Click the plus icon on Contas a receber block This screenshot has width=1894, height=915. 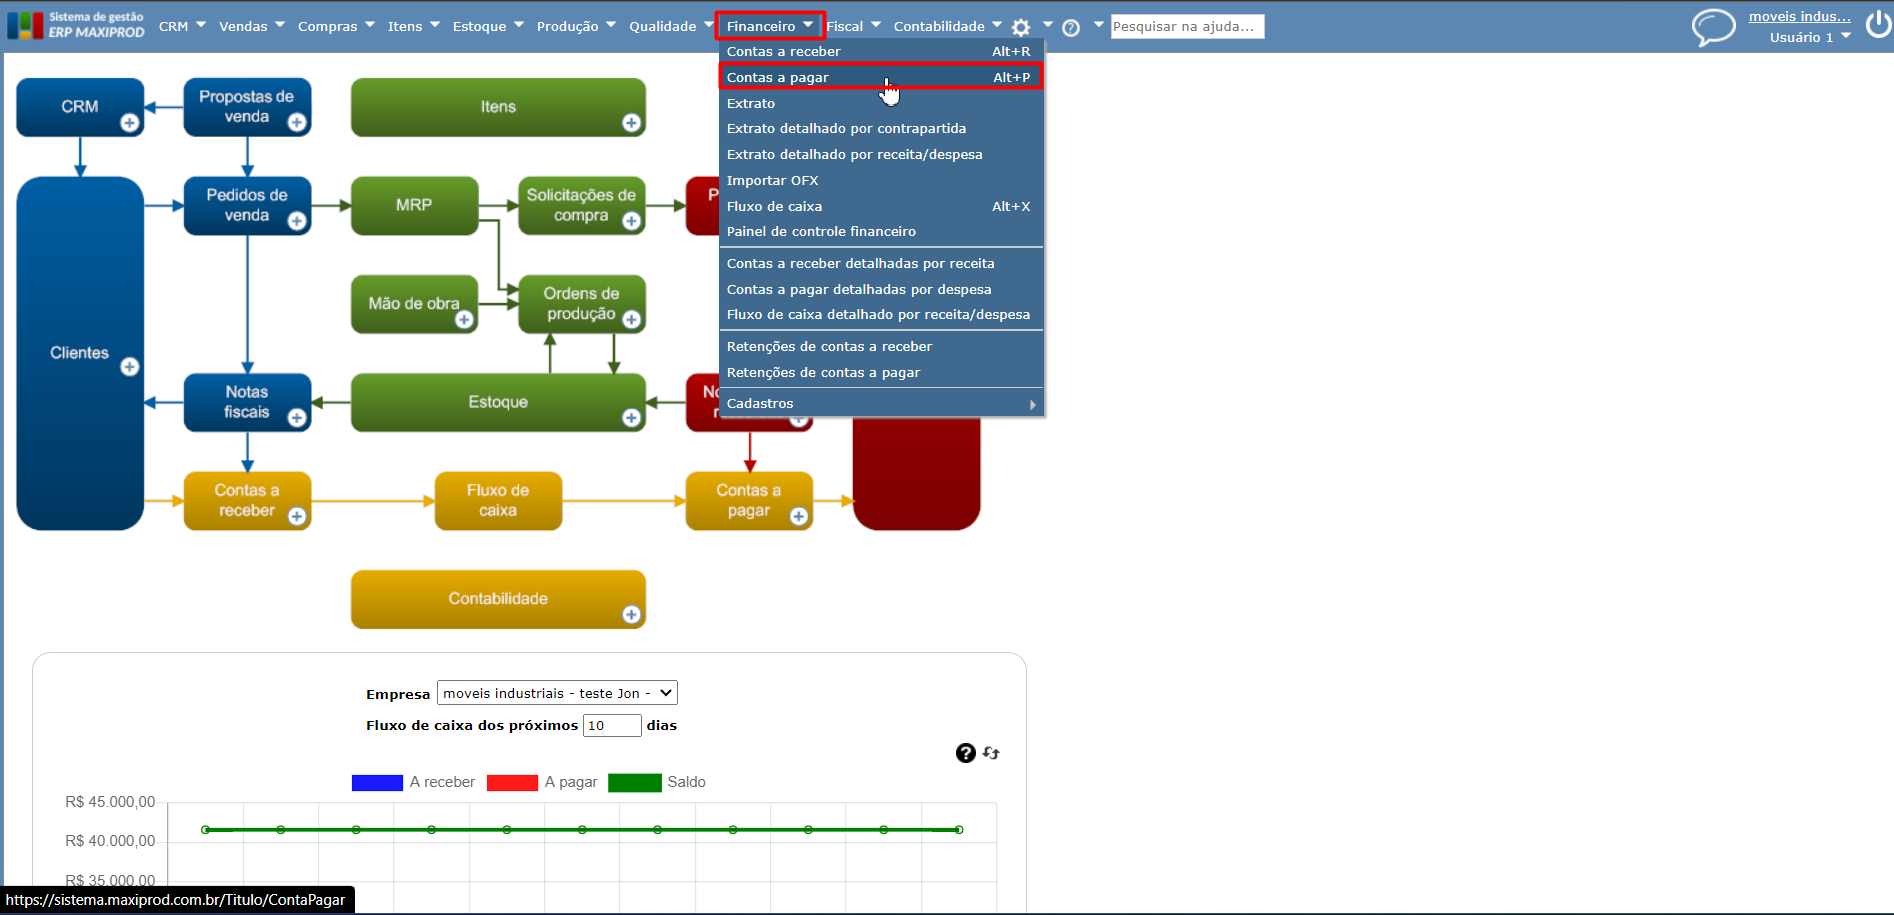click(297, 516)
